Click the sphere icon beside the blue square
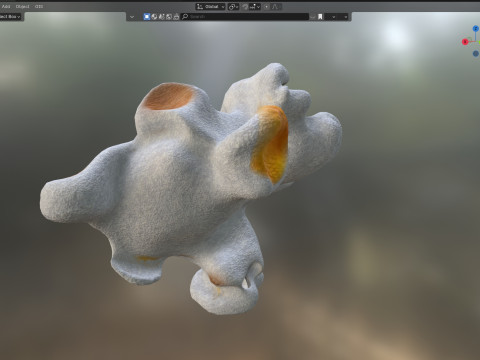This screenshot has width=480, height=360. click(154, 17)
